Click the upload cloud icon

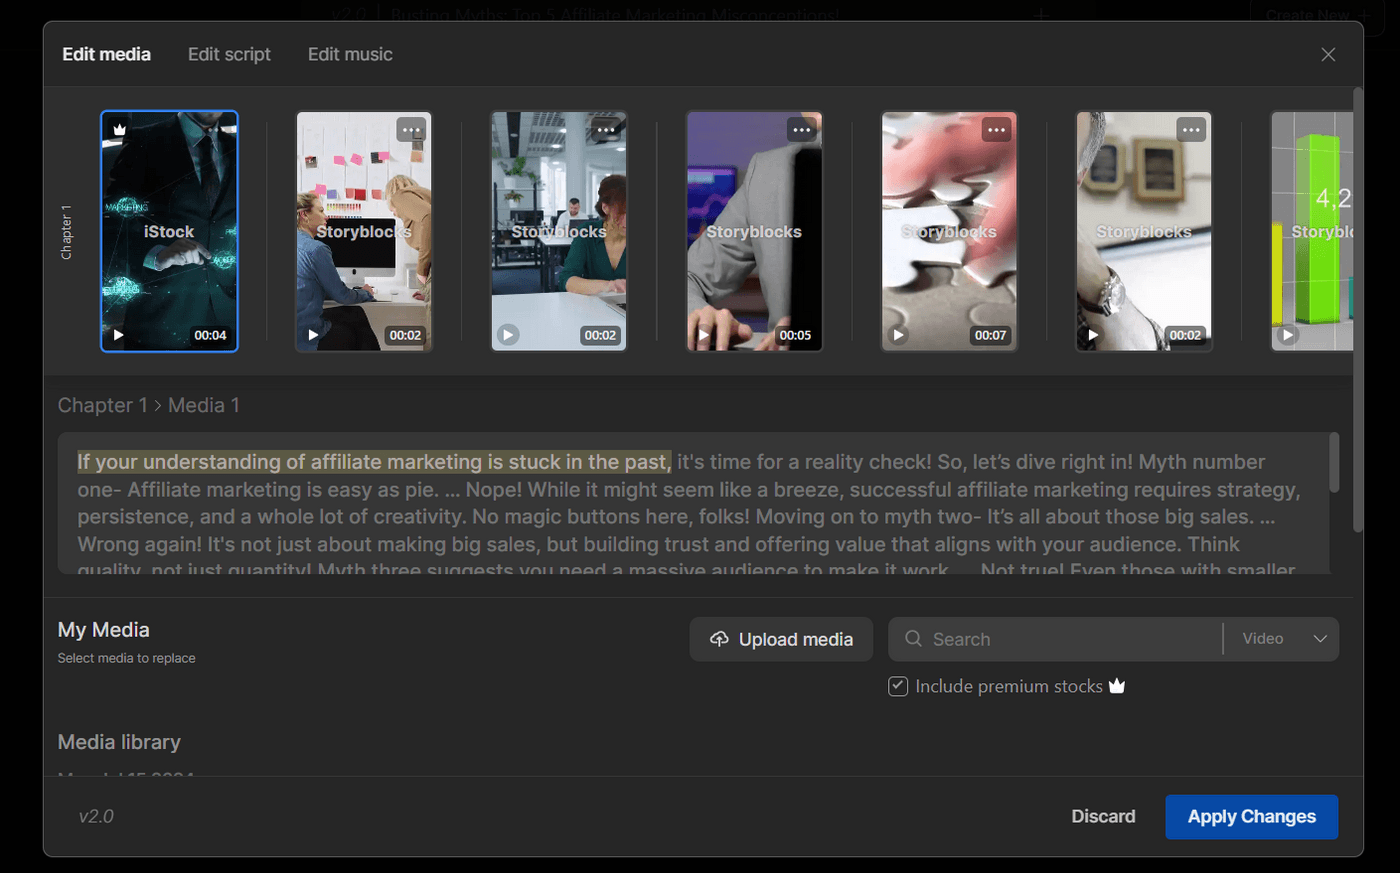coord(718,638)
